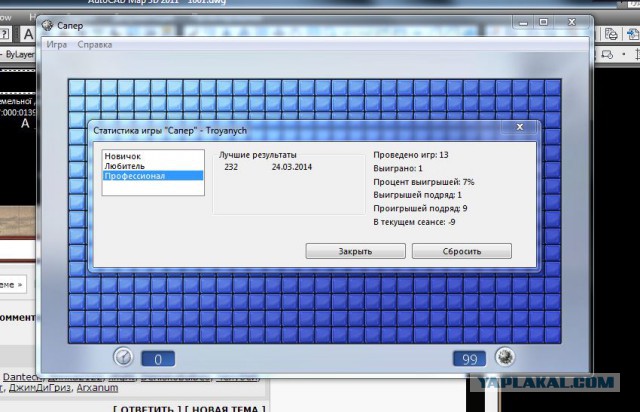This screenshot has height=412, width=640.
Task: Open the Arxanum user link on the forum page
Action: pyautogui.click(x=97, y=388)
